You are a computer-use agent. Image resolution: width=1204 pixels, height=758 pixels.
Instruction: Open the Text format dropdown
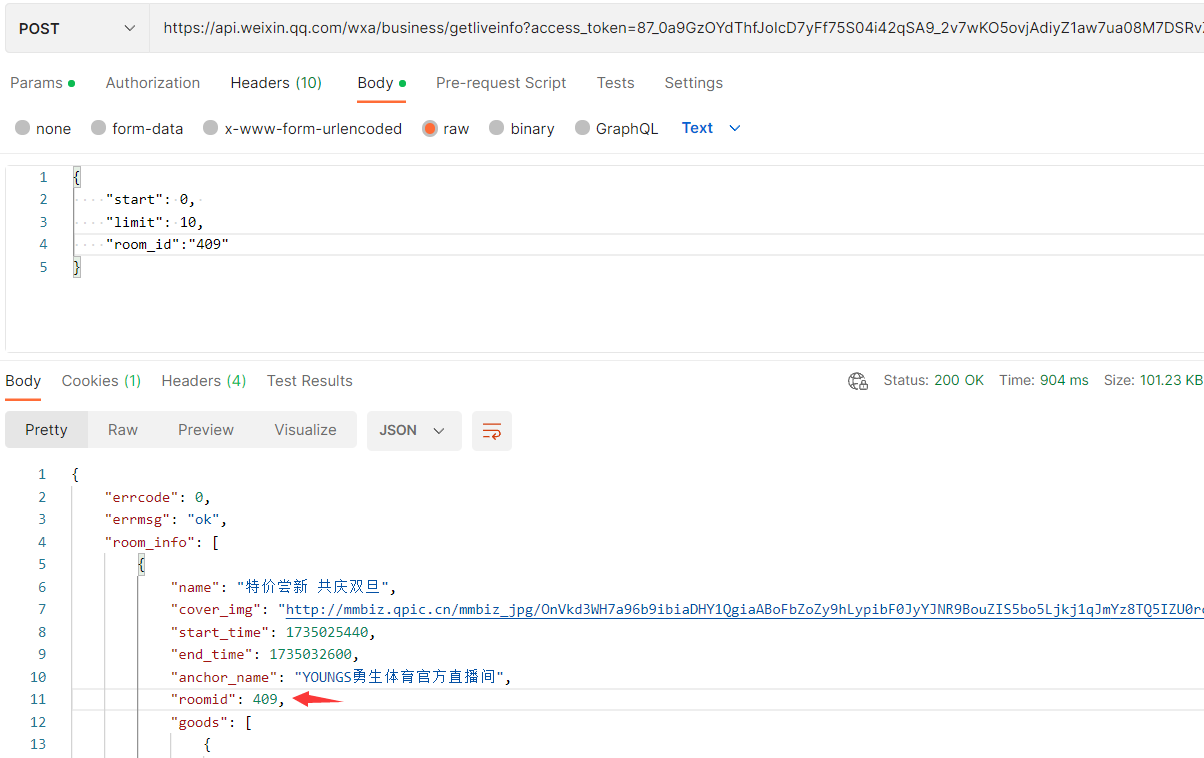[x=711, y=128]
